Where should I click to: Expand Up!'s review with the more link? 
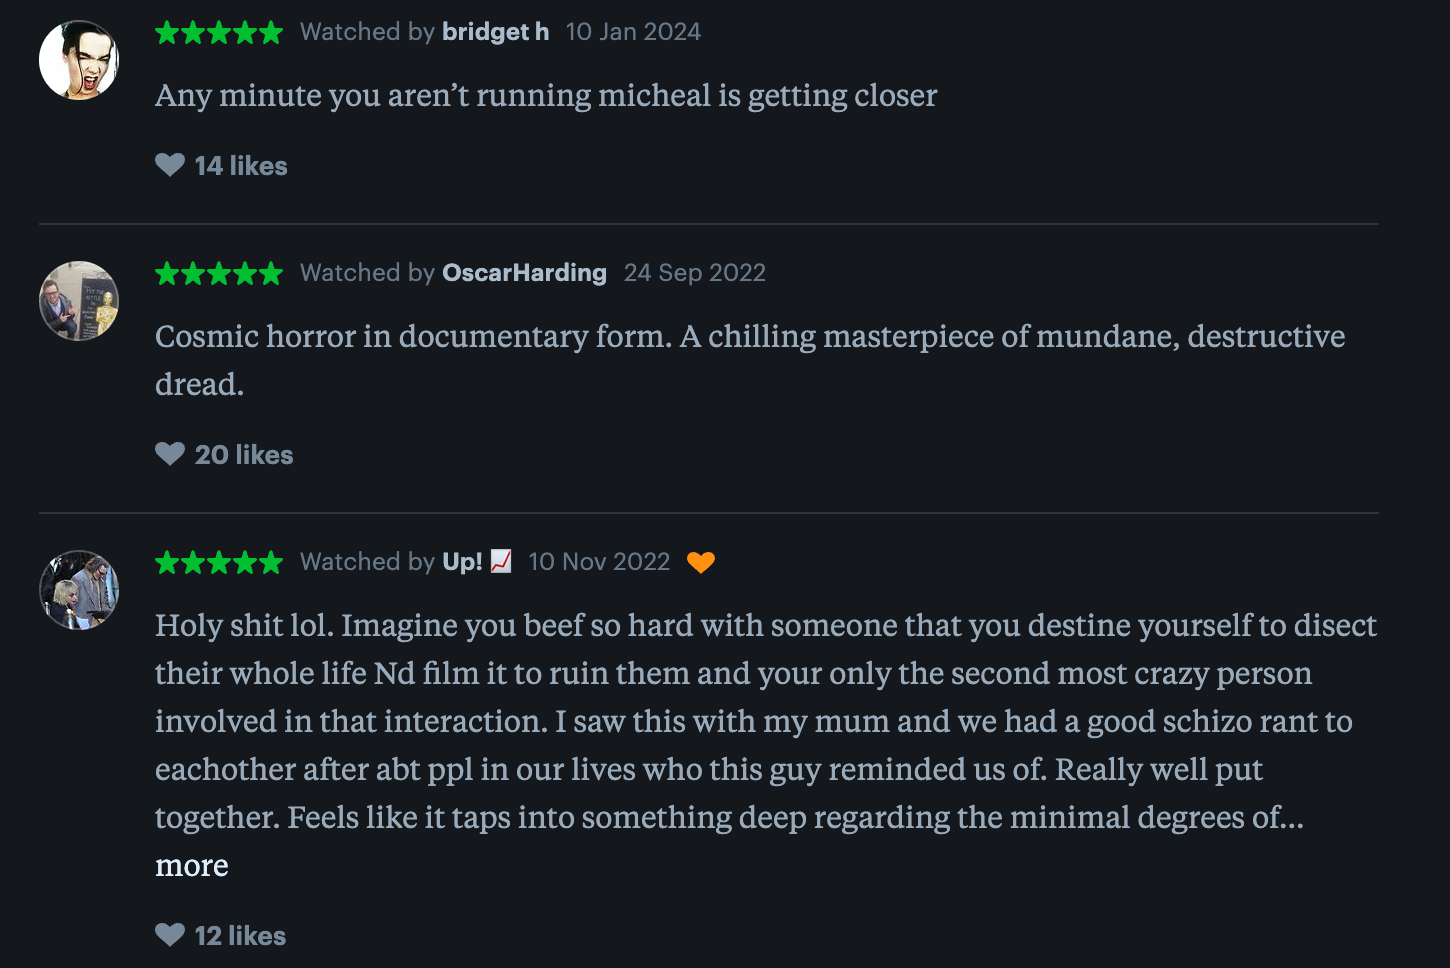[191, 865]
